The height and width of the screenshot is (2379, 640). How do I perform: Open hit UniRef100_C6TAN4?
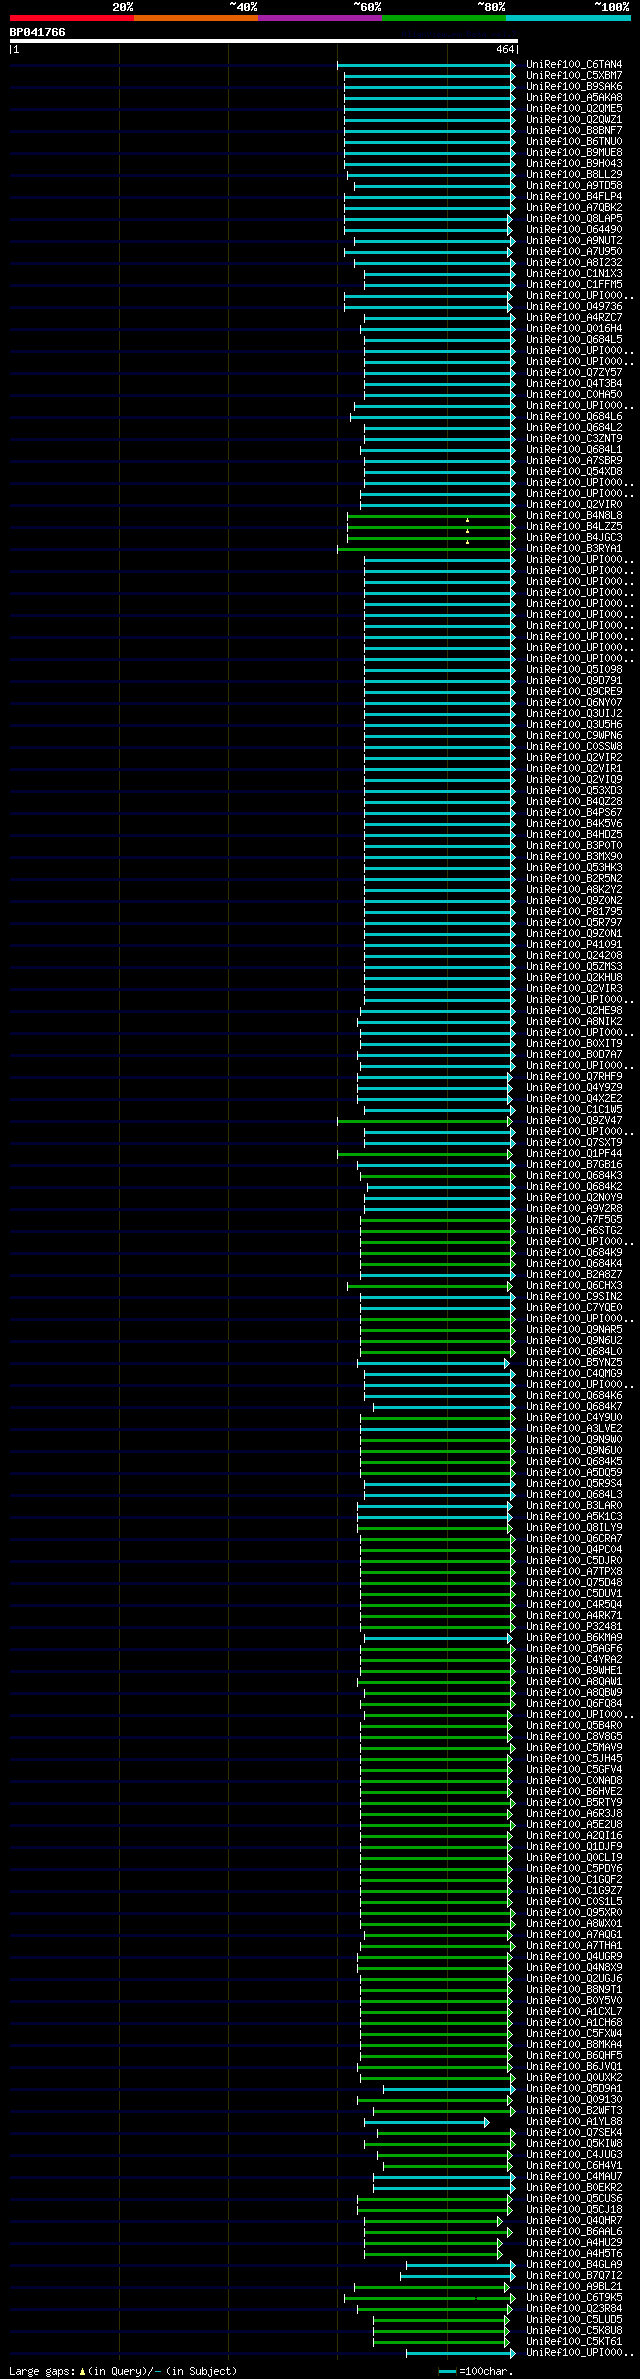(x=574, y=65)
